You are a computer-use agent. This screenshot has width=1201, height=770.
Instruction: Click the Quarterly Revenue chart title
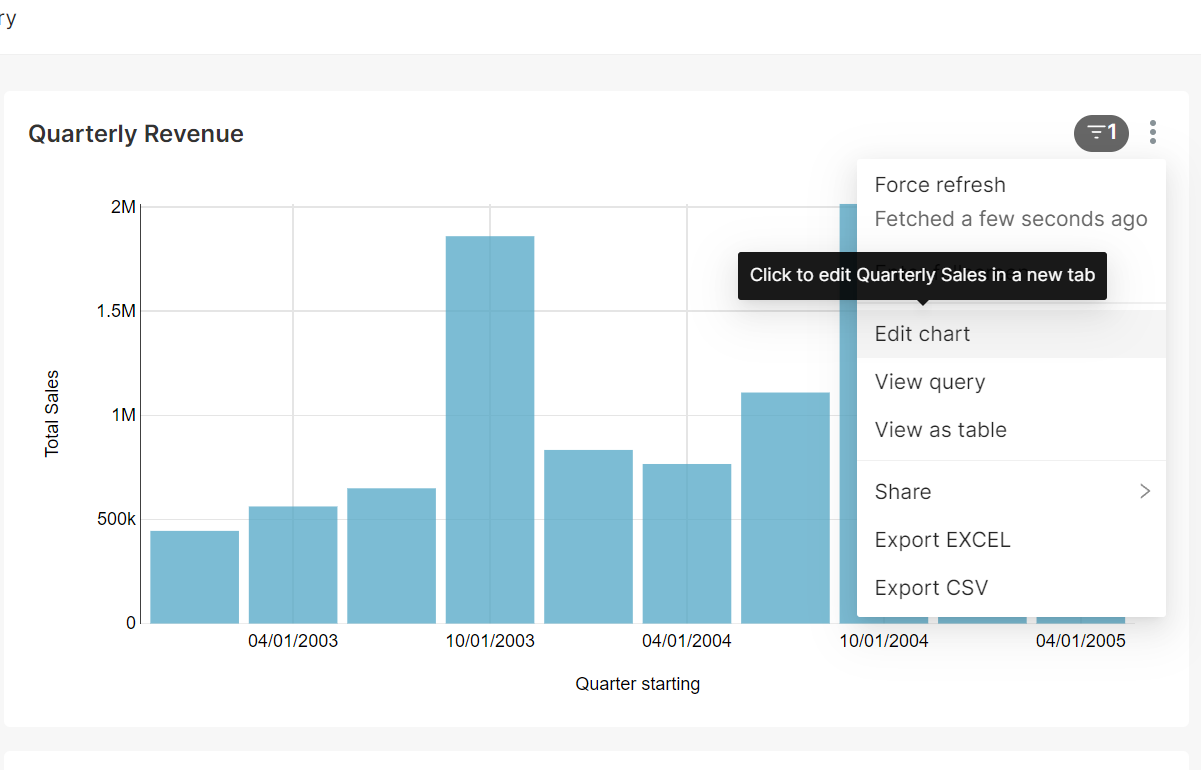pos(135,133)
